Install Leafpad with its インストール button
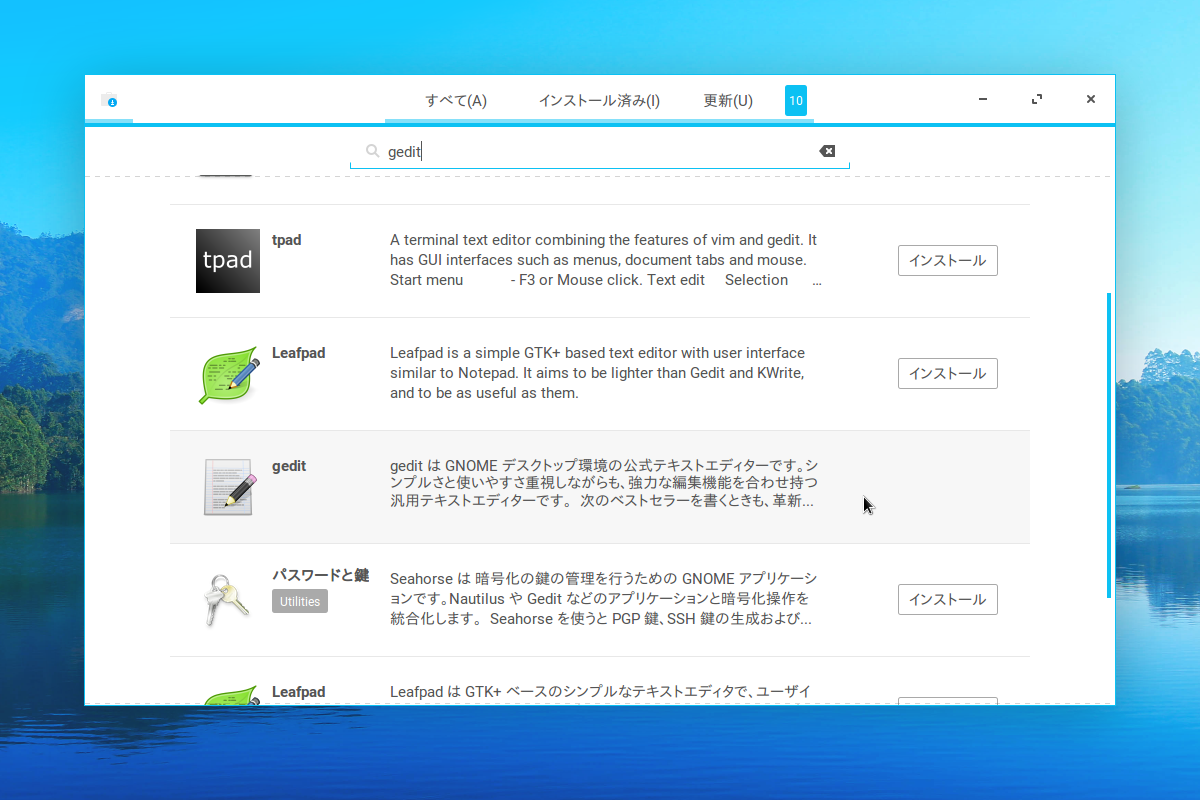The height and width of the screenshot is (800, 1200). click(x=947, y=374)
